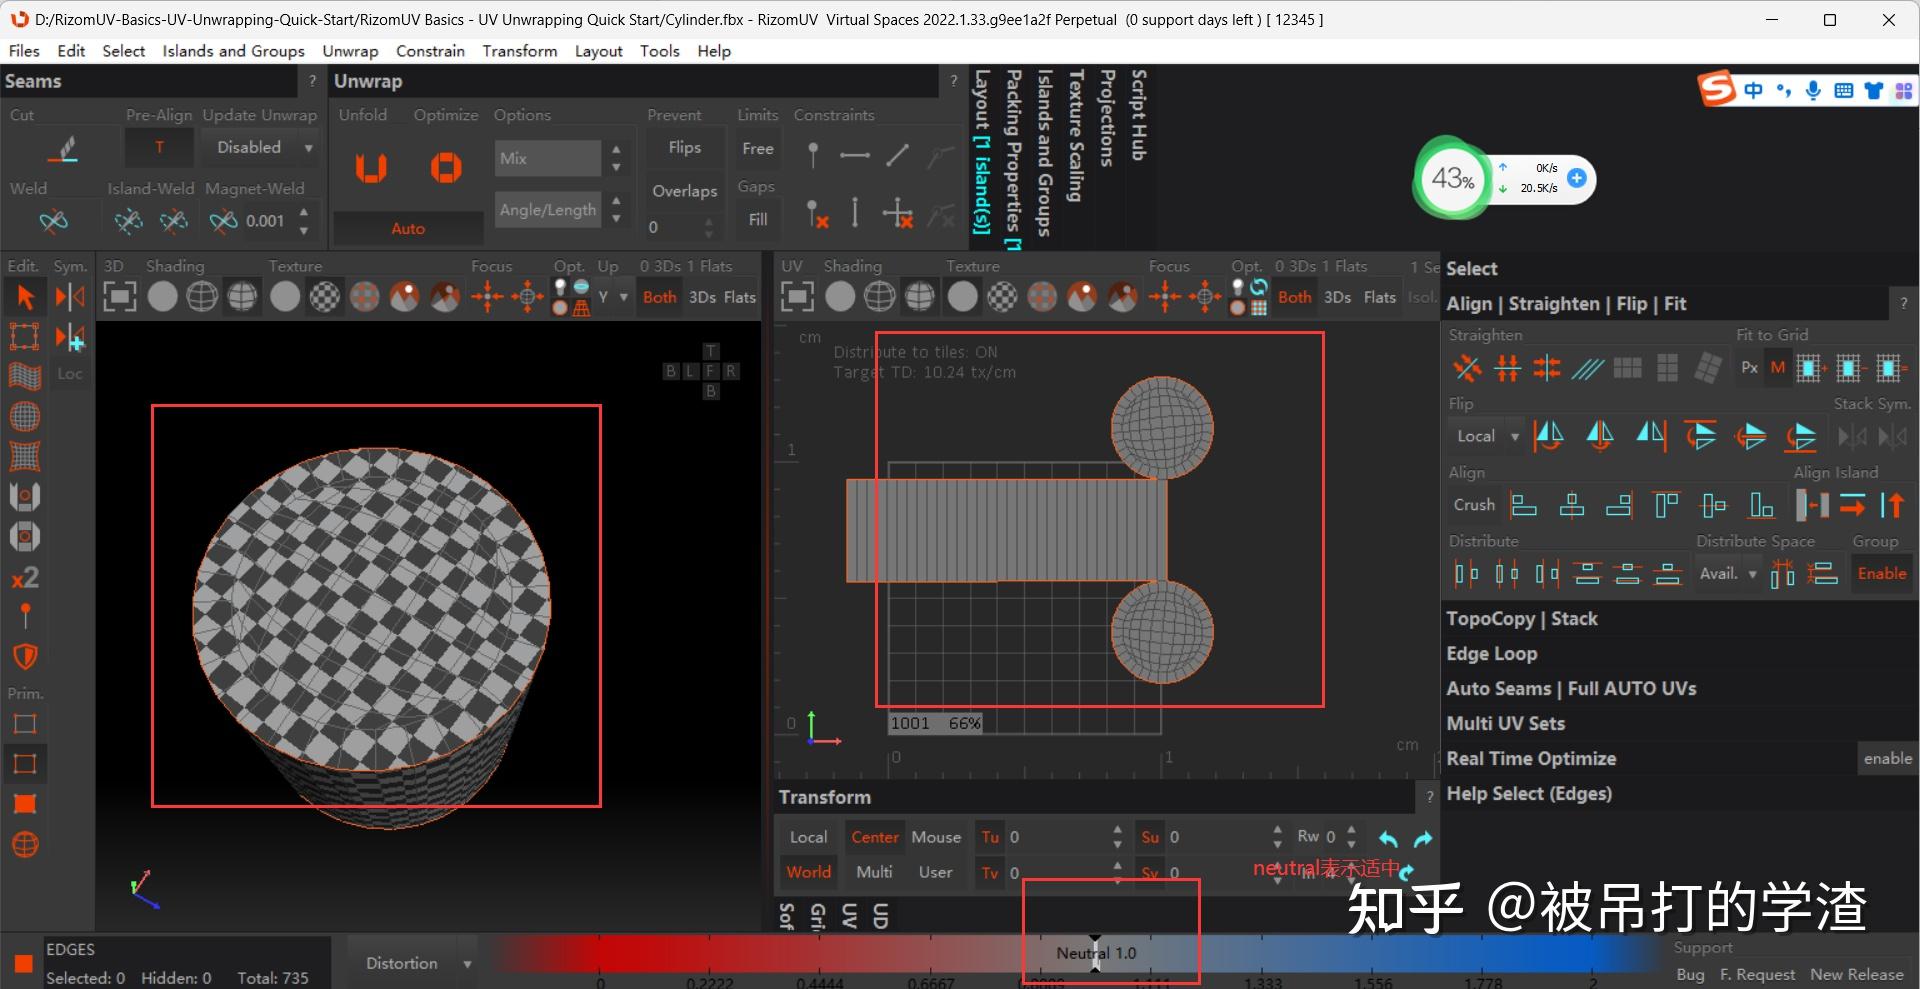Click the orange up arrow Align Island icon
1920x989 pixels.
1891,505
